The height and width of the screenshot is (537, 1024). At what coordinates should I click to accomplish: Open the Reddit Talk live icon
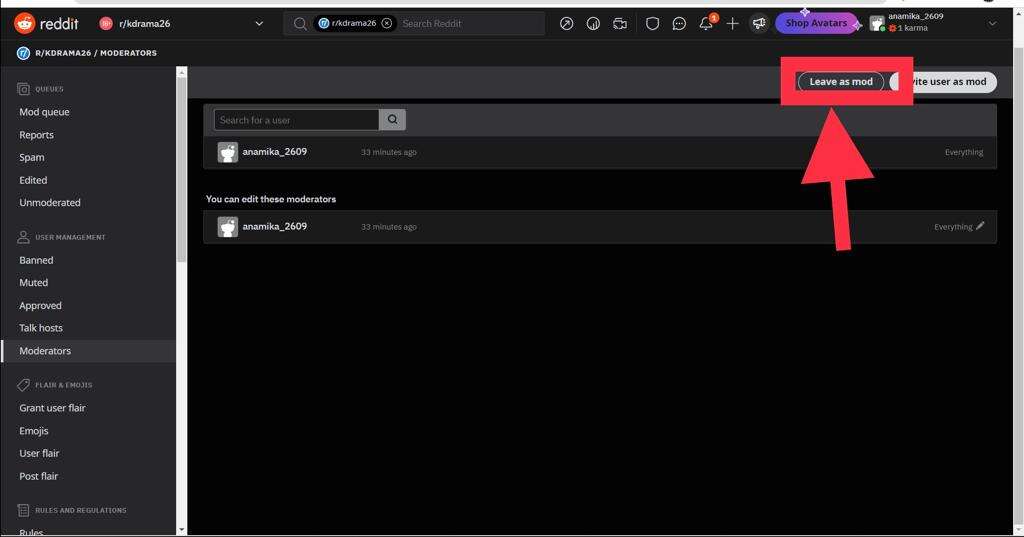(x=620, y=24)
